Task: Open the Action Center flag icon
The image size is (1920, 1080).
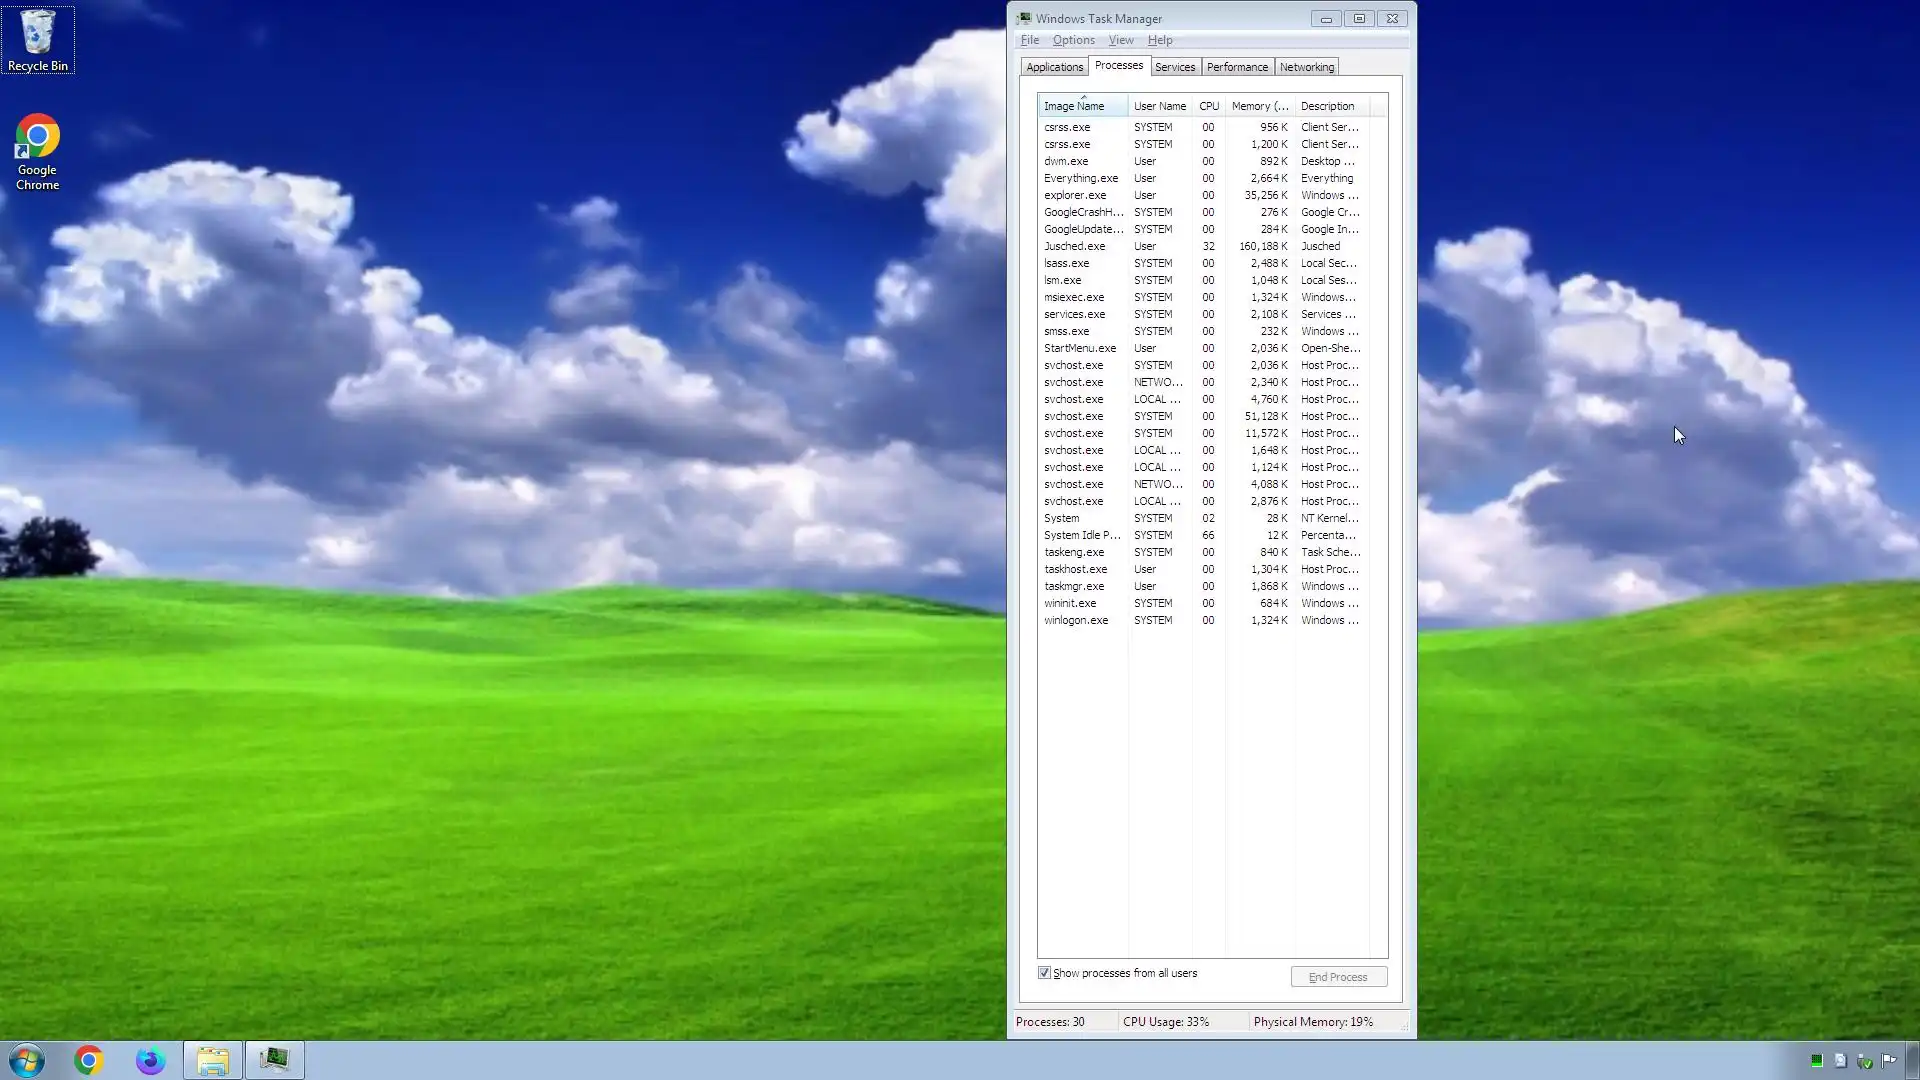Action: (x=1889, y=1061)
